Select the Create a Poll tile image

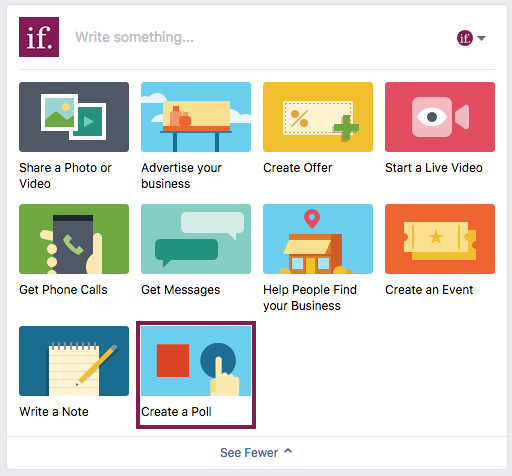coord(196,361)
